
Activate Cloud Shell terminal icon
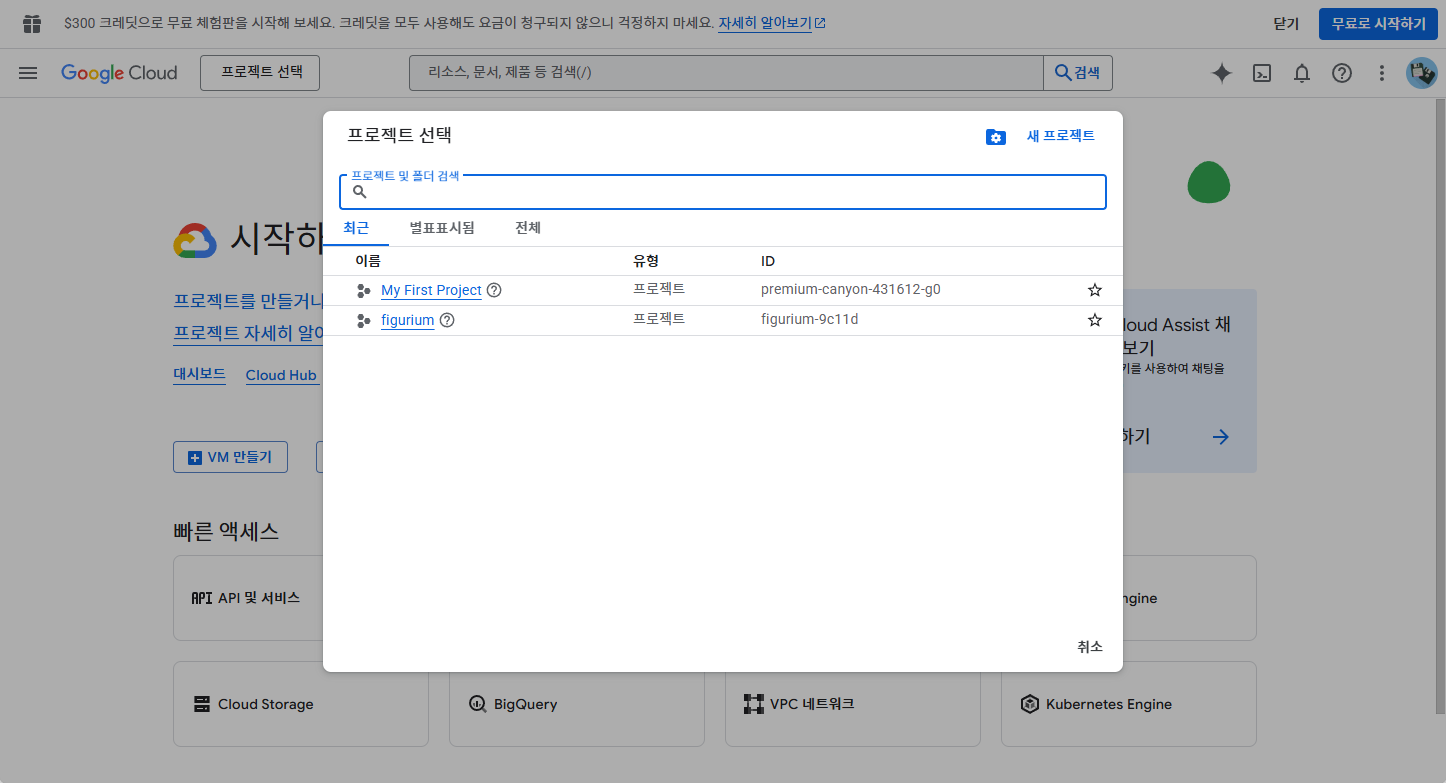coord(1262,73)
